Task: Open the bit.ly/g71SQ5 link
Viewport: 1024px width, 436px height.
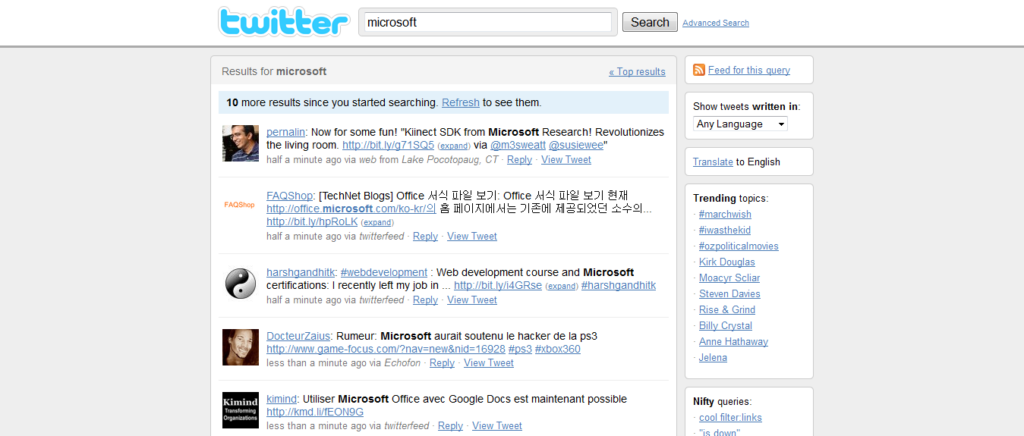Action: 388,145
